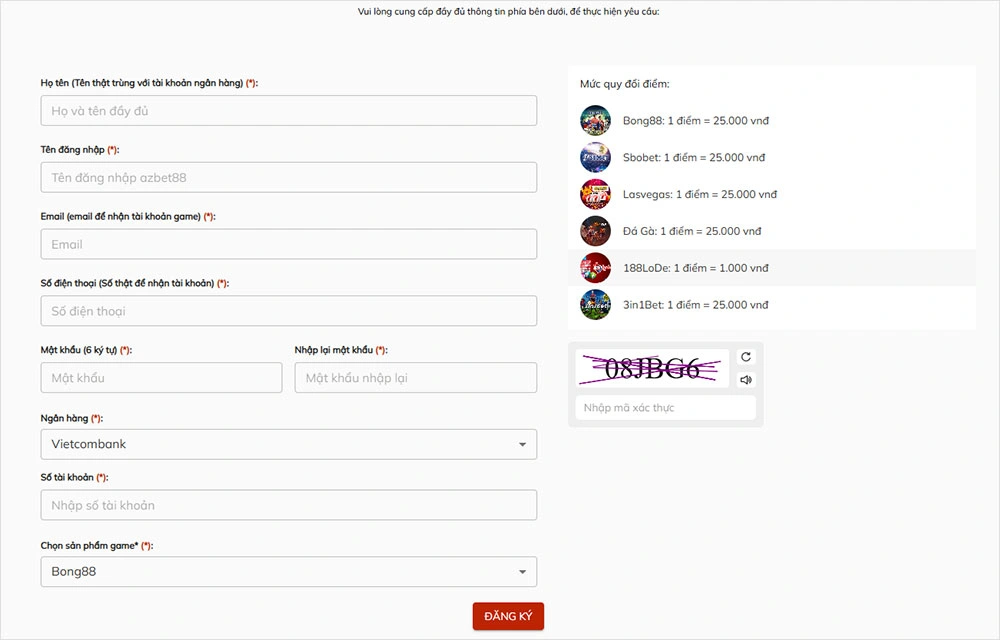Click the ĐĂNG KÝ button
1000x640 pixels.
[508, 616]
